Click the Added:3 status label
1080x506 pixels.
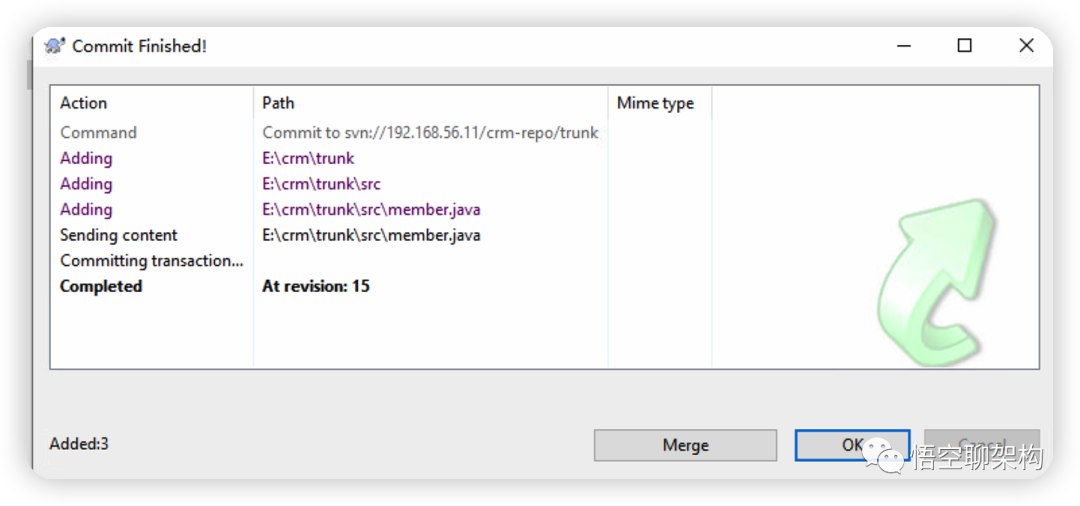coord(79,444)
